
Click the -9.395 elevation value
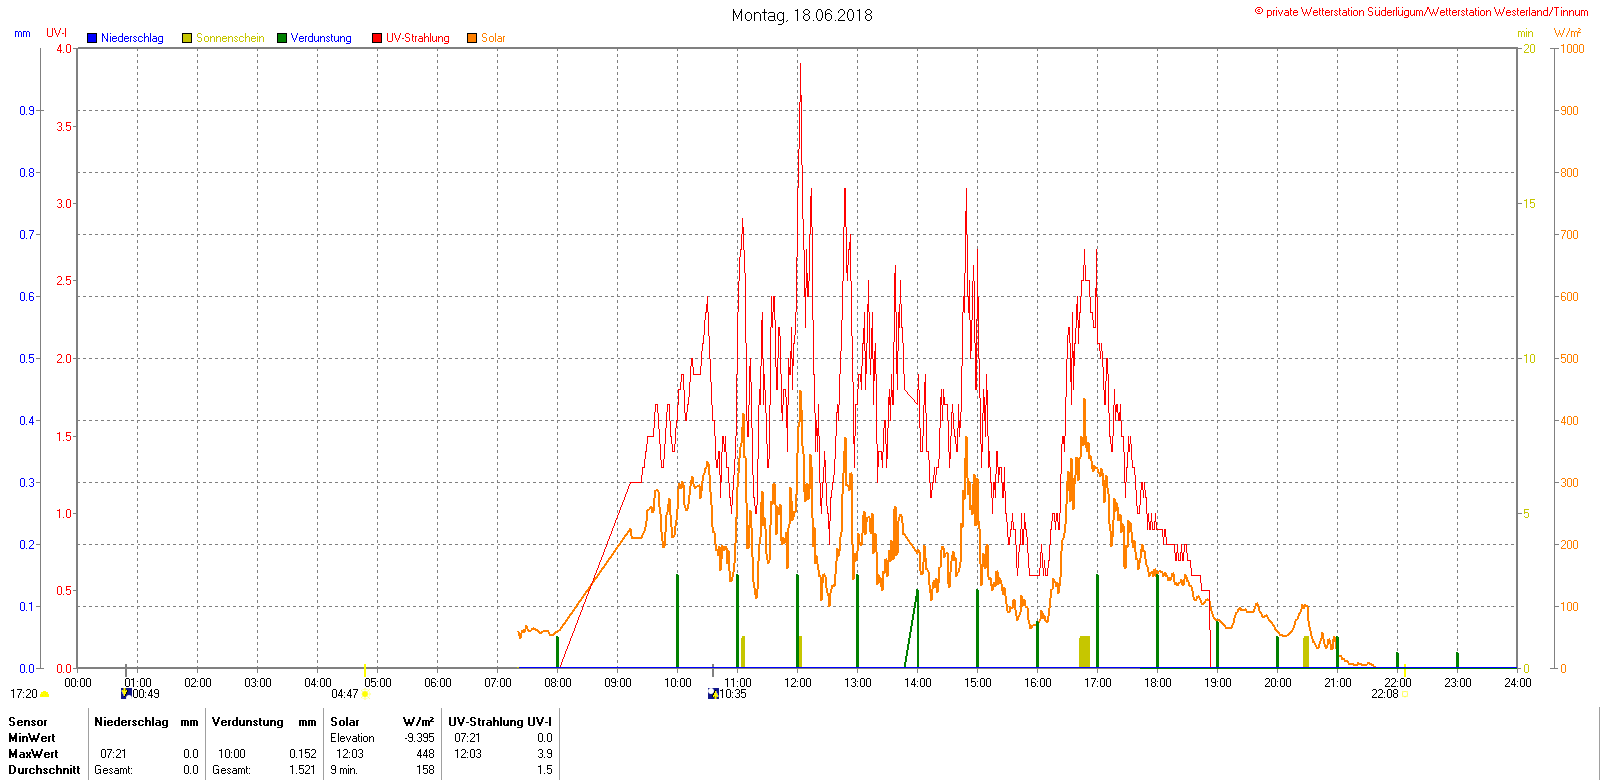tap(419, 738)
